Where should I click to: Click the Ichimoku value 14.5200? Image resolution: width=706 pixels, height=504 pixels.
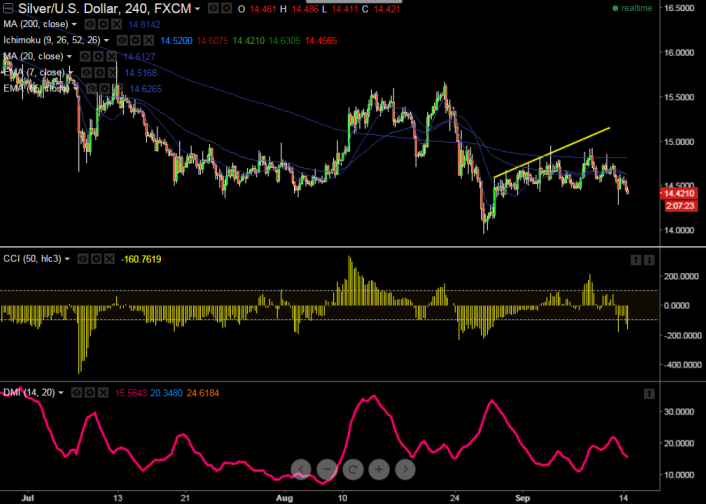(176, 41)
